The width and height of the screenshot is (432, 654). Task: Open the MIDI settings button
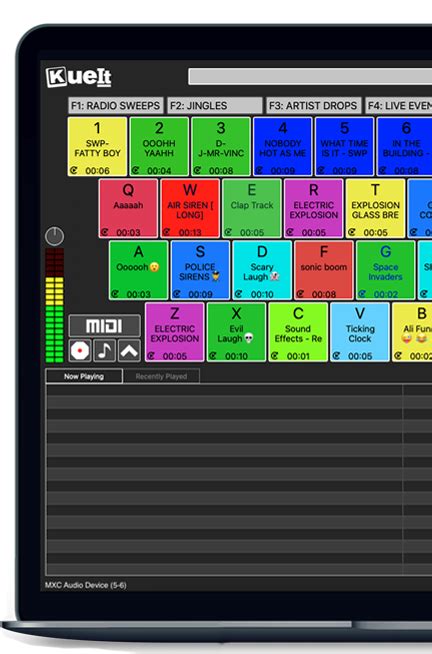104,326
